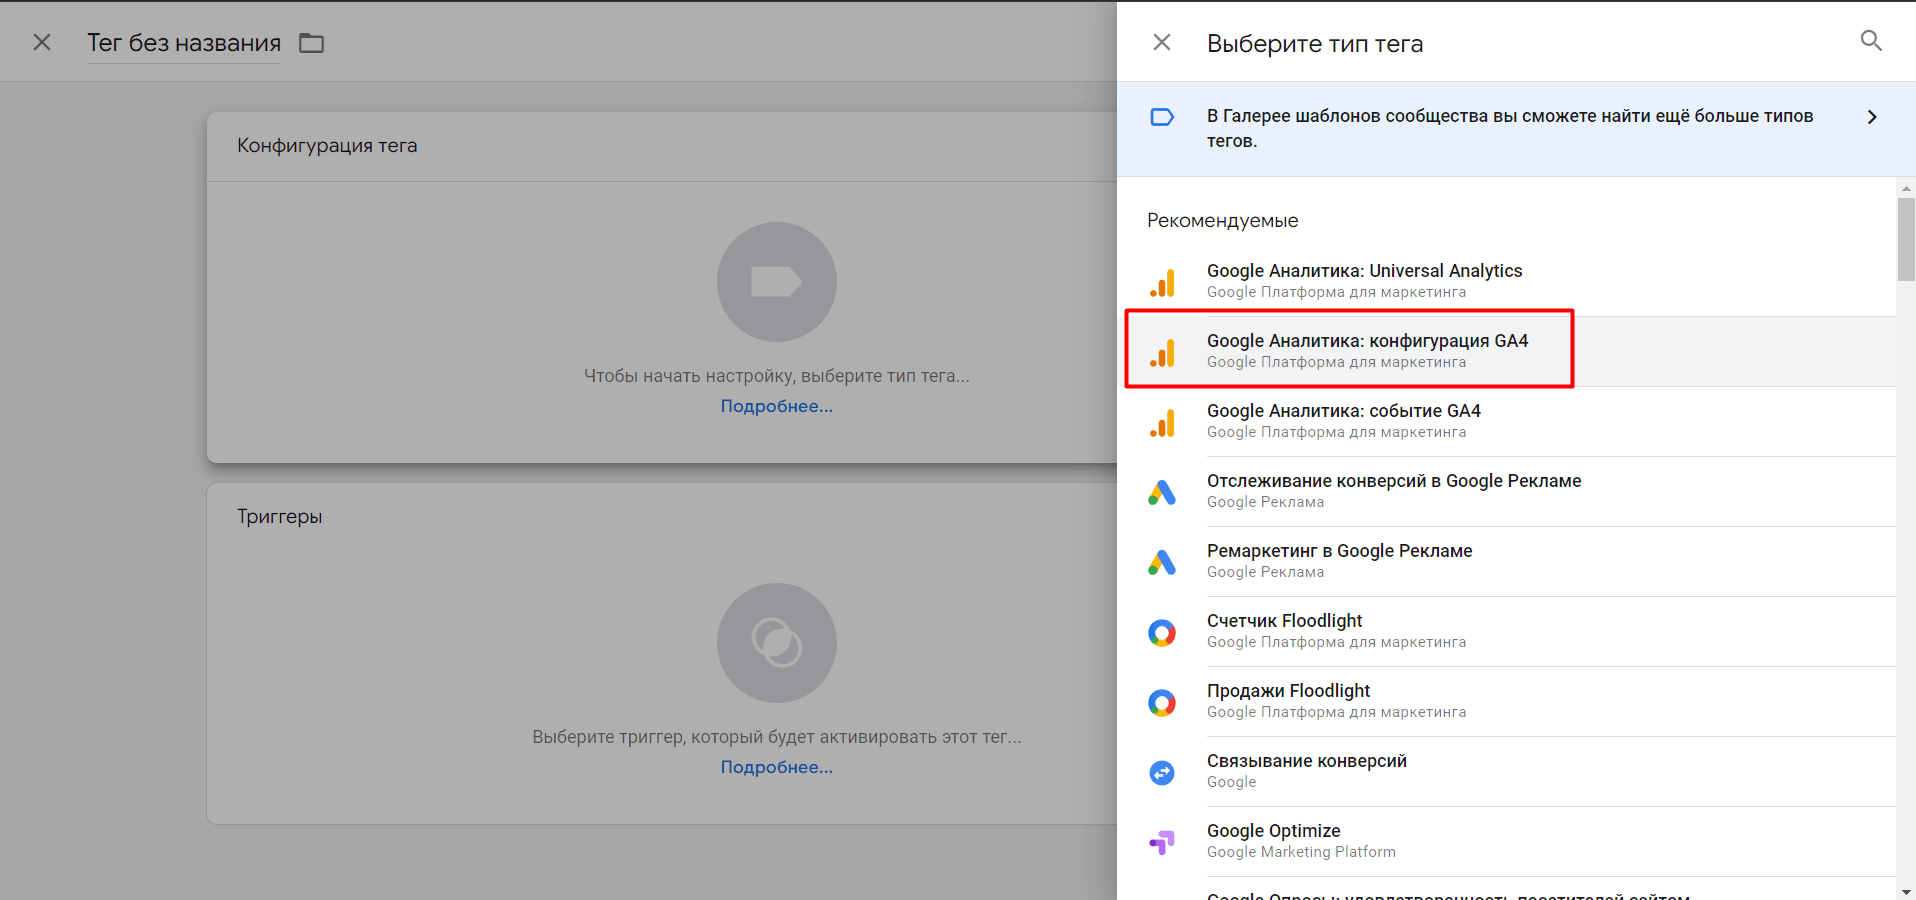This screenshot has height=900, width=1916.
Task: Click the конфигурация GA4 analytics icon
Action: (x=1162, y=353)
